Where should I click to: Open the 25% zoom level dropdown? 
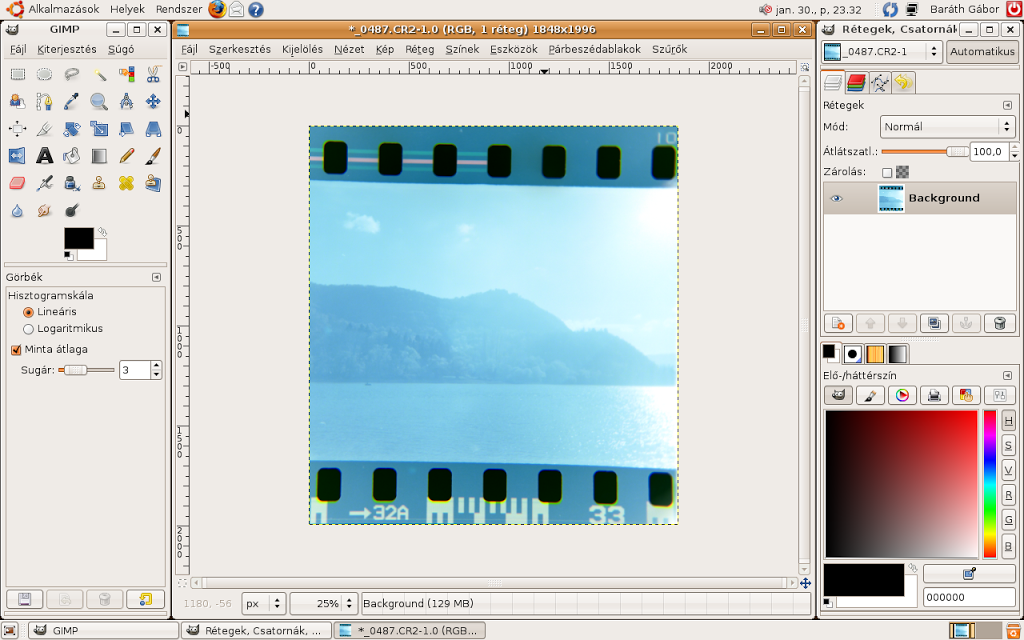coord(324,603)
